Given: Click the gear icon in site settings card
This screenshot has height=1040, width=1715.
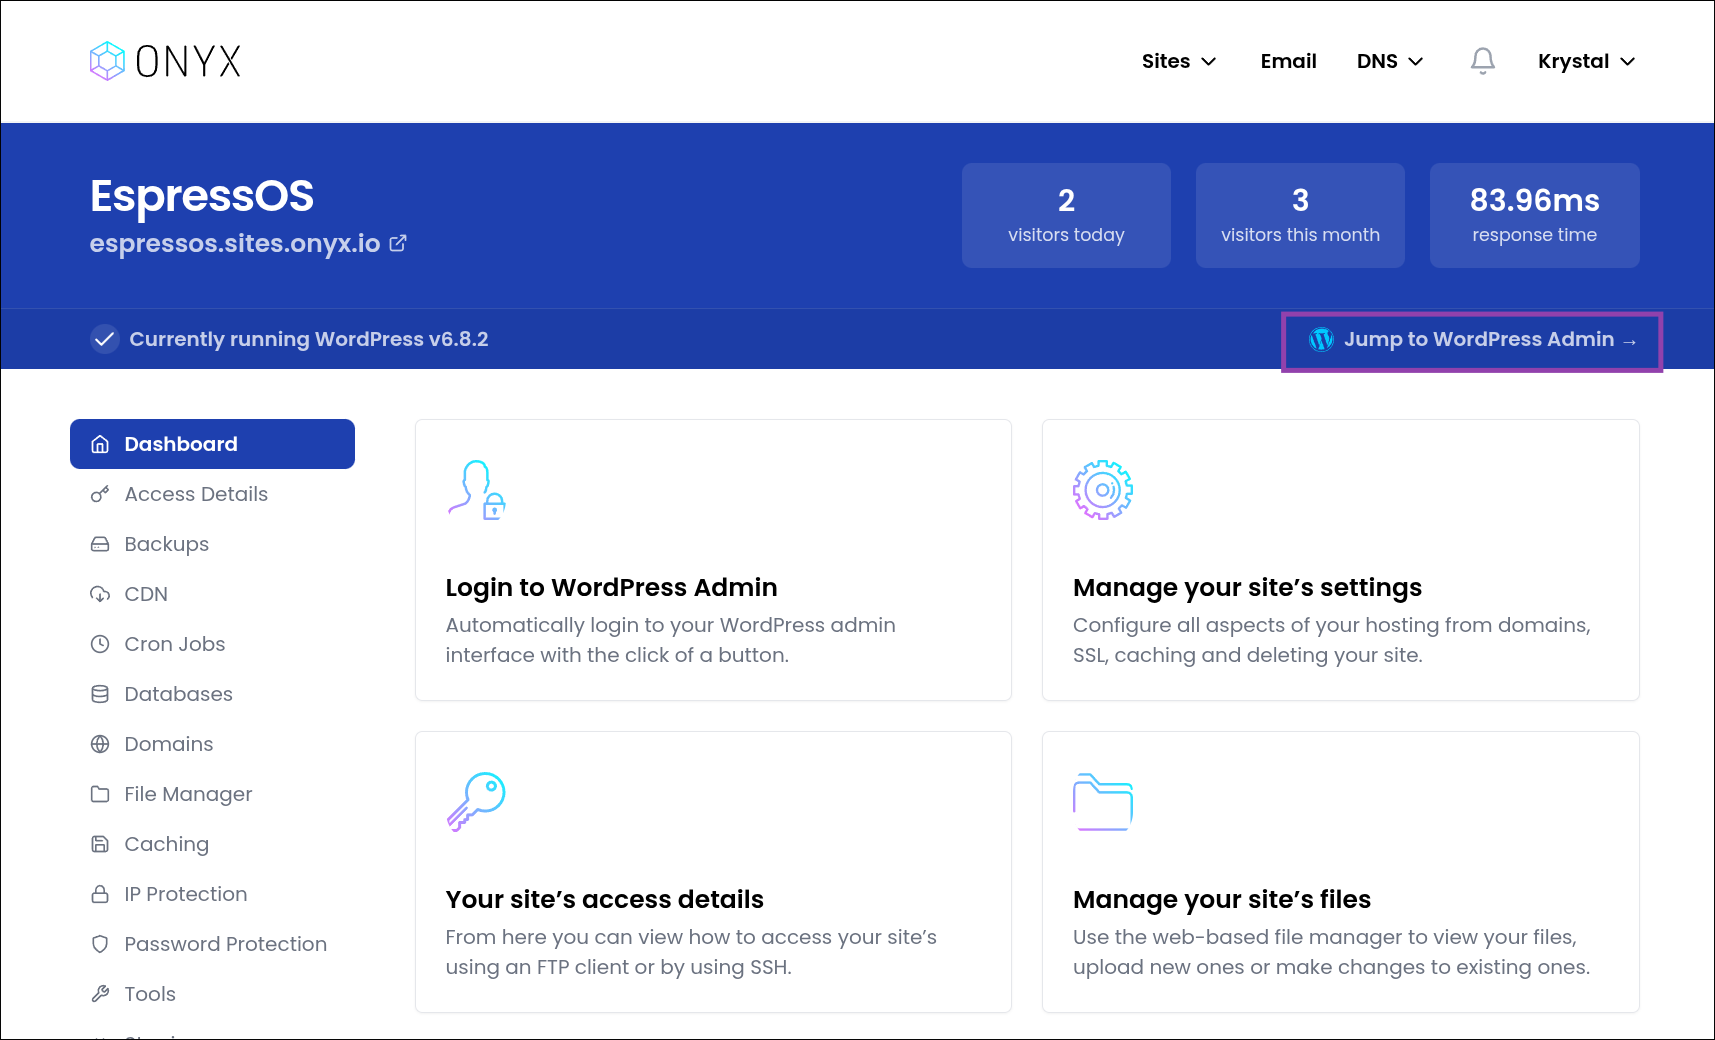Looking at the screenshot, I should click(x=1103, y=490).
